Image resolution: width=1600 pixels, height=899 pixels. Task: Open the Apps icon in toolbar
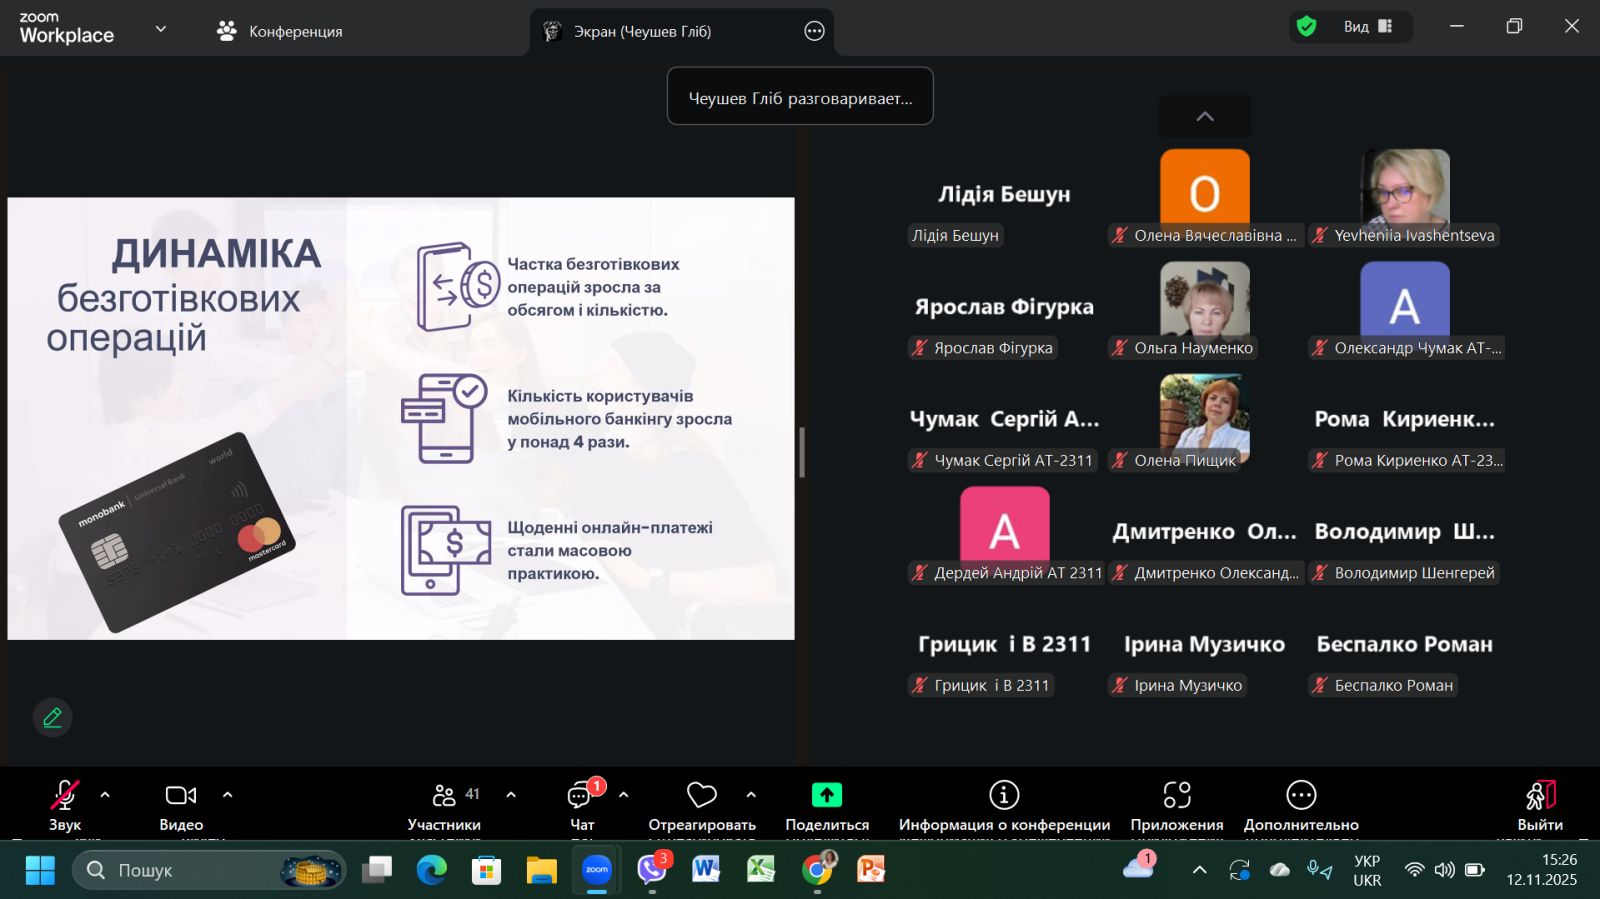[1176, 795]
